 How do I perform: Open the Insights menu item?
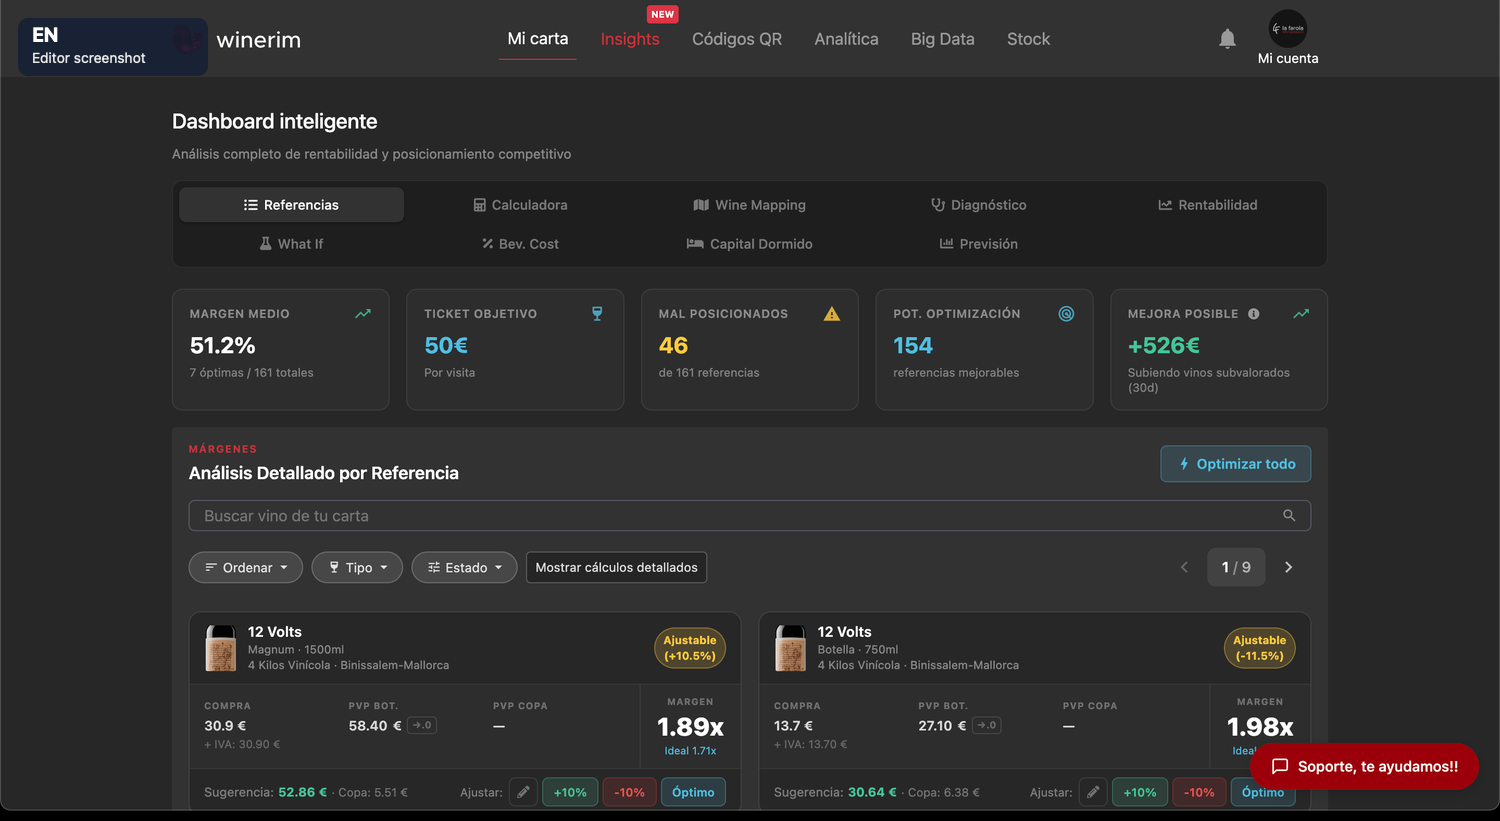(x=630, y=39)
